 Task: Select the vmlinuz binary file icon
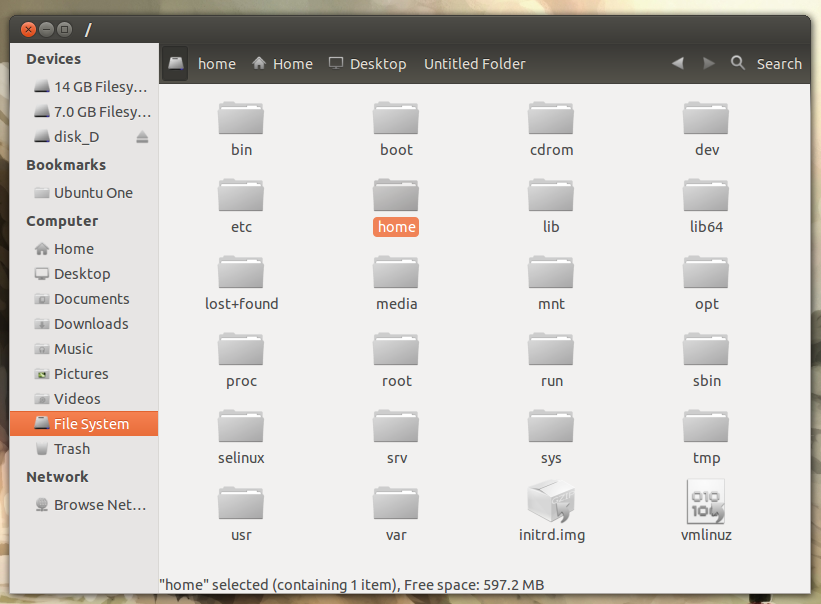point(706,502)
